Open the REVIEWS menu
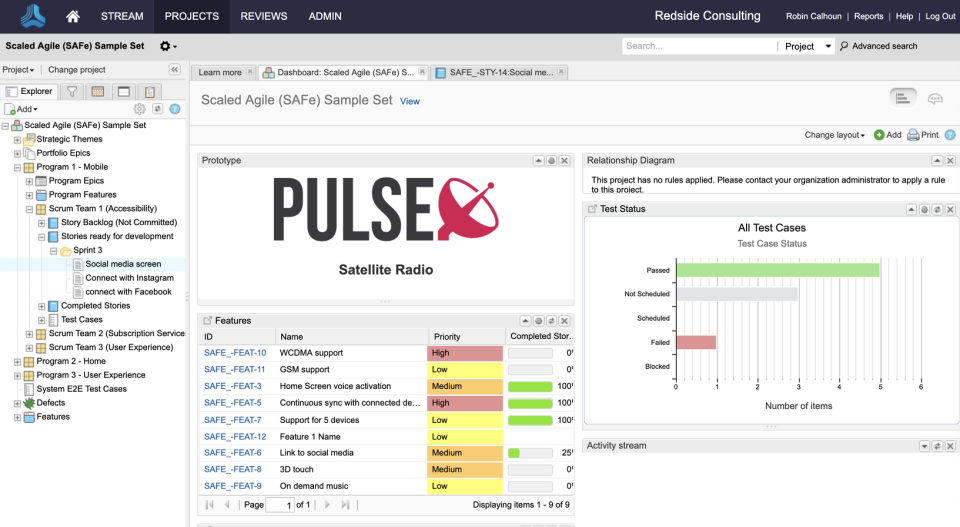 point(264,17)
